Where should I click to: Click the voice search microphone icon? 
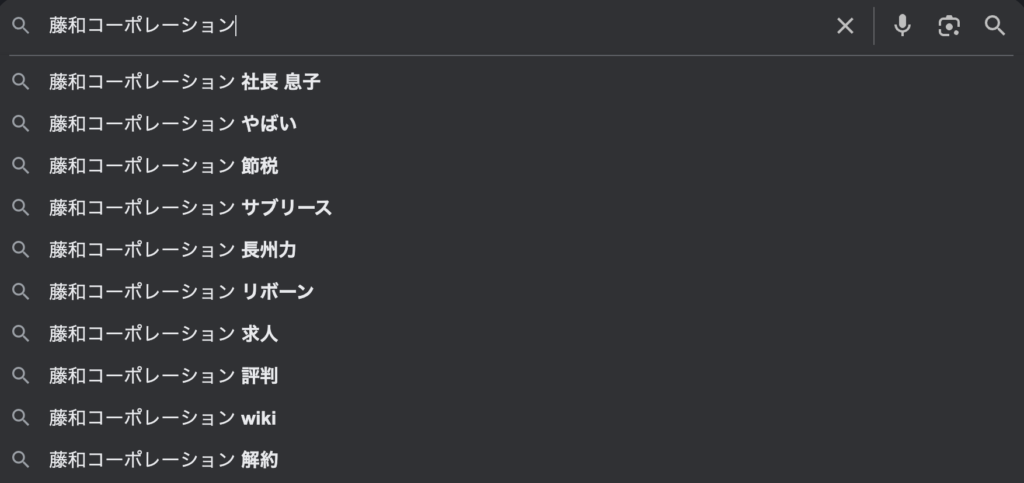click(x=902, y=26)
